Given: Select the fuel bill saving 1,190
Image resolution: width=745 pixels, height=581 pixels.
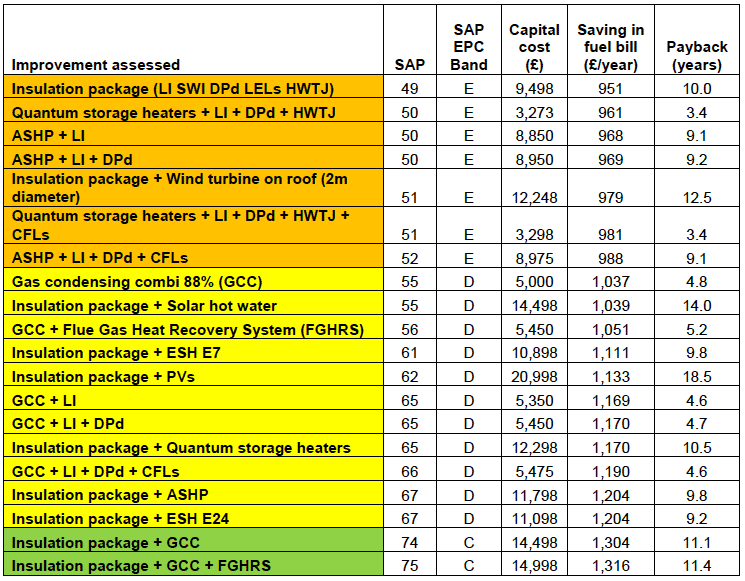Looking at the screenshot, I should click(611, 472).
